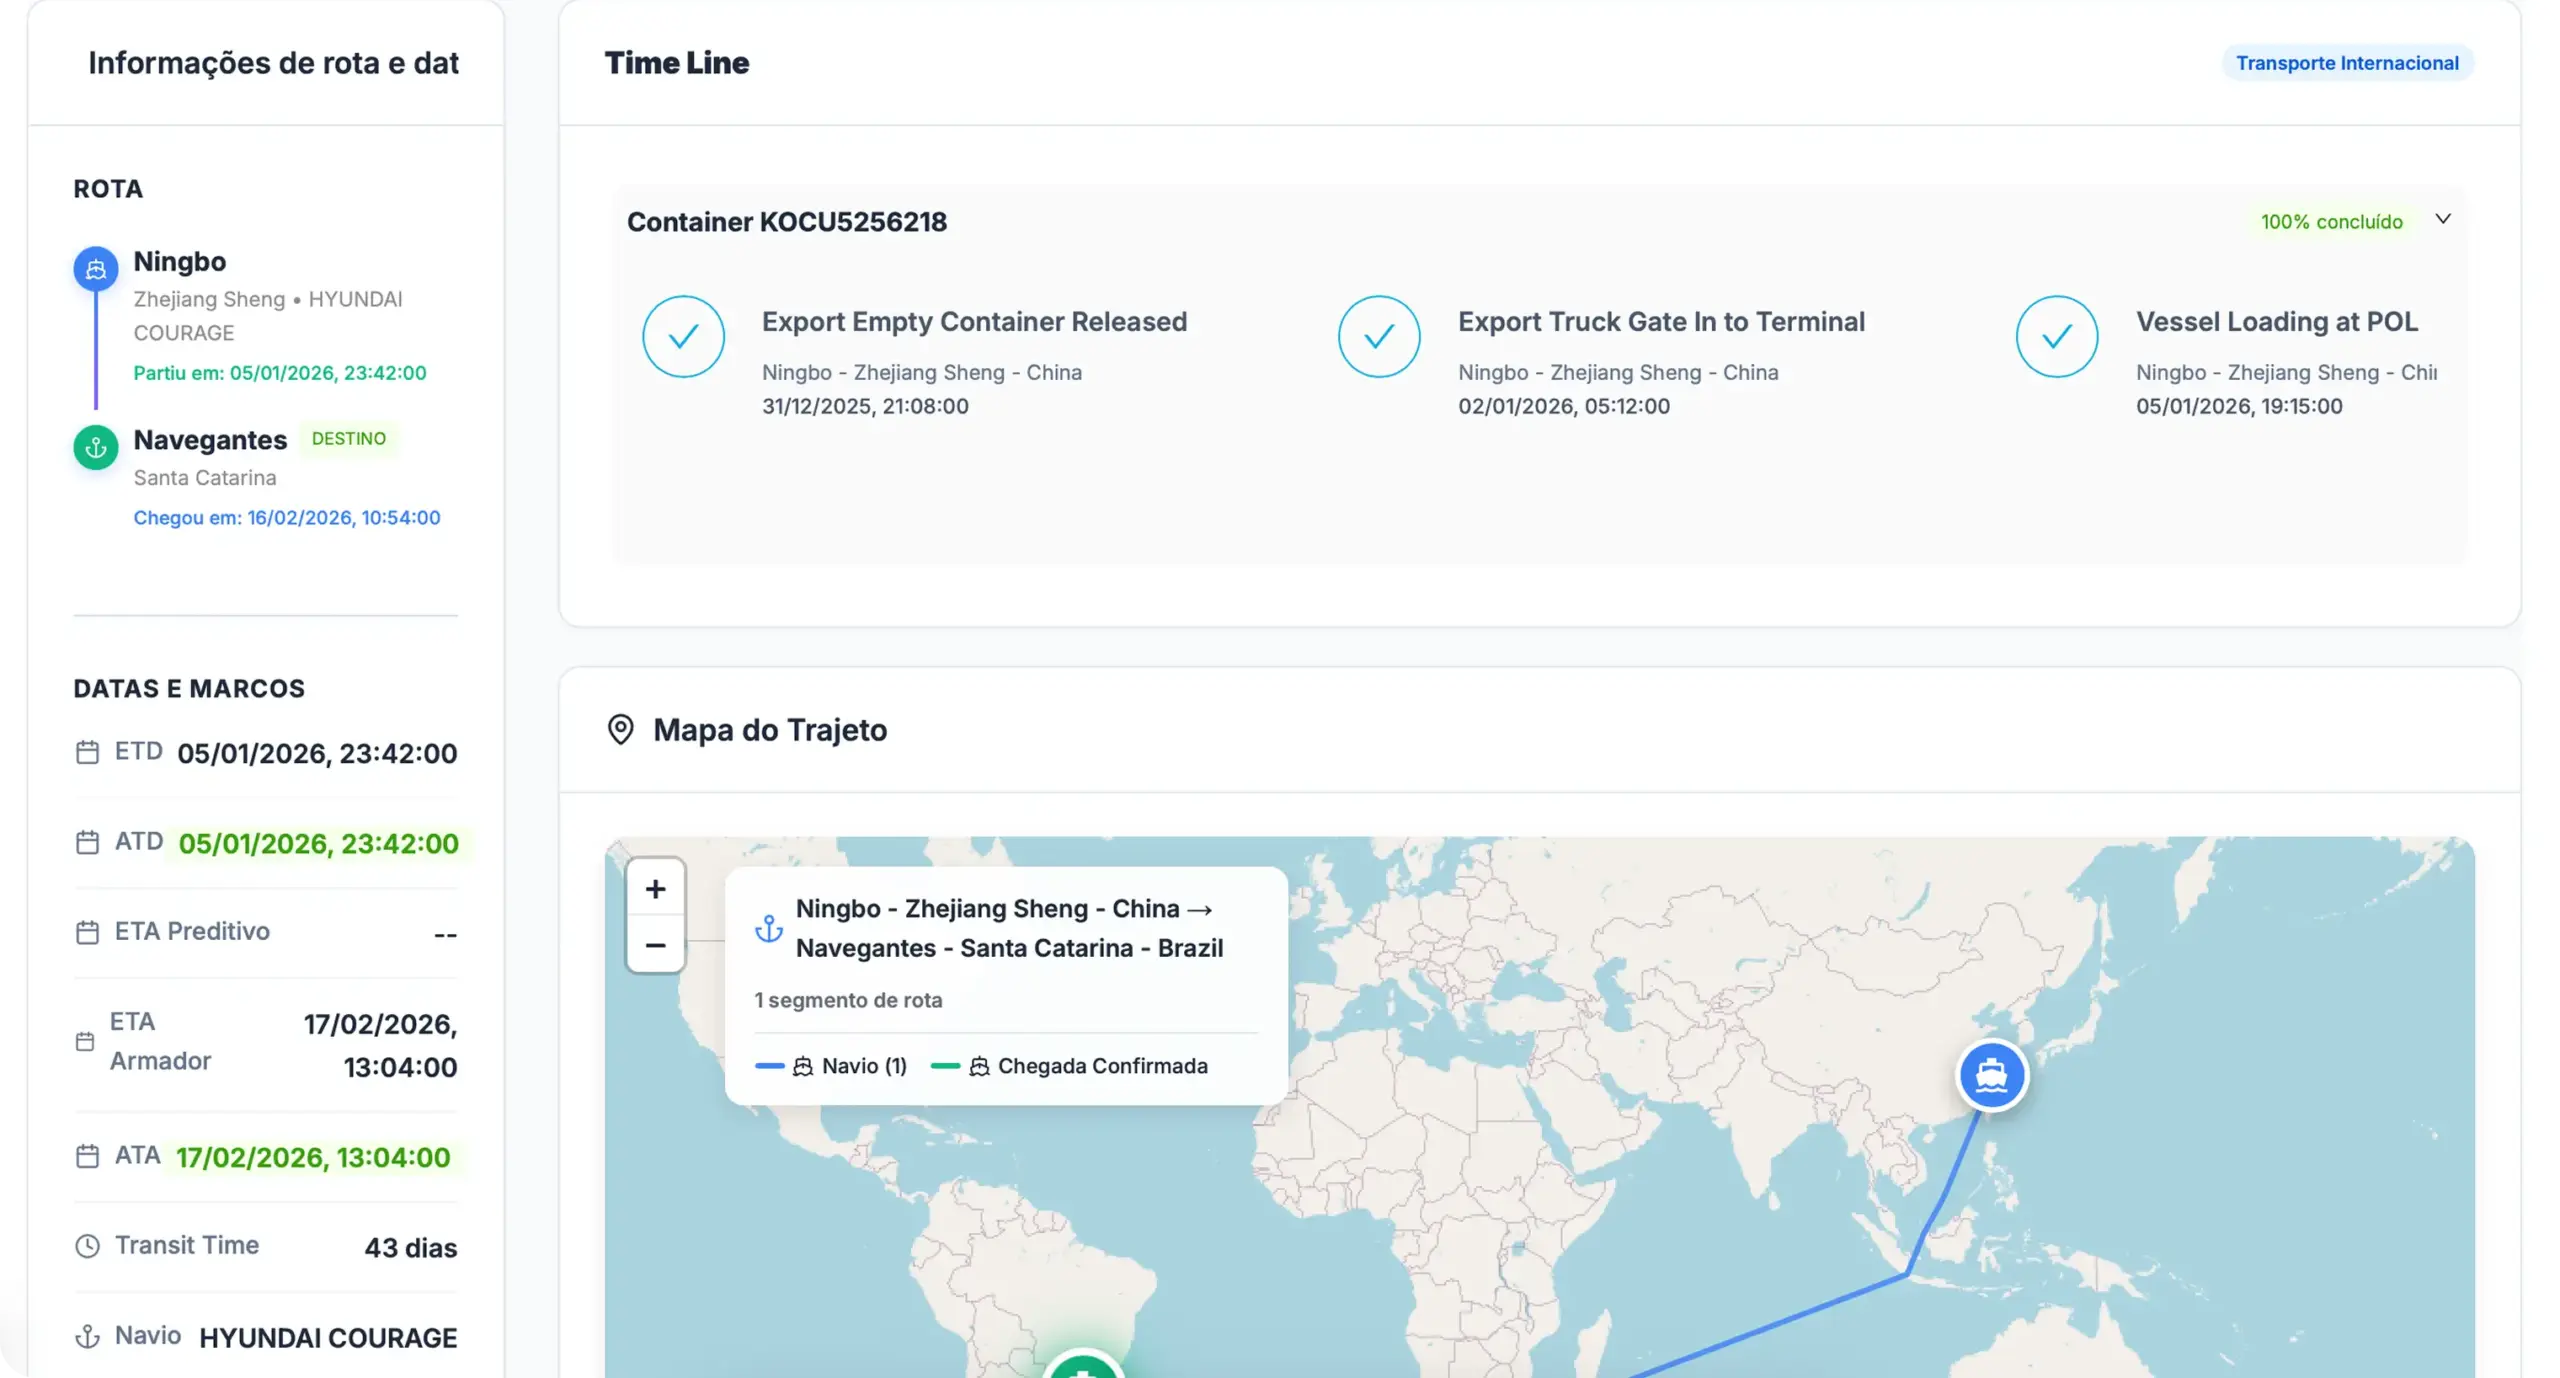Click the 100% concluído progress indicator
This screenshot has width=2560, height=1378.
[2329, 221]
